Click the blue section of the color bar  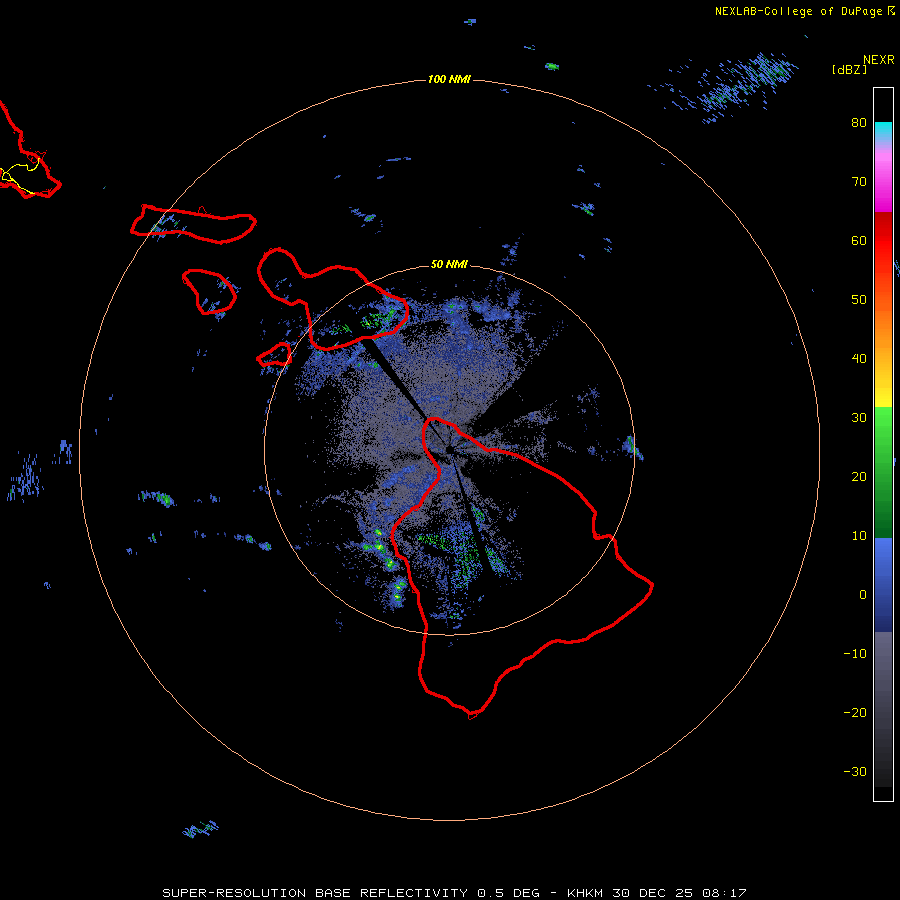883,585
